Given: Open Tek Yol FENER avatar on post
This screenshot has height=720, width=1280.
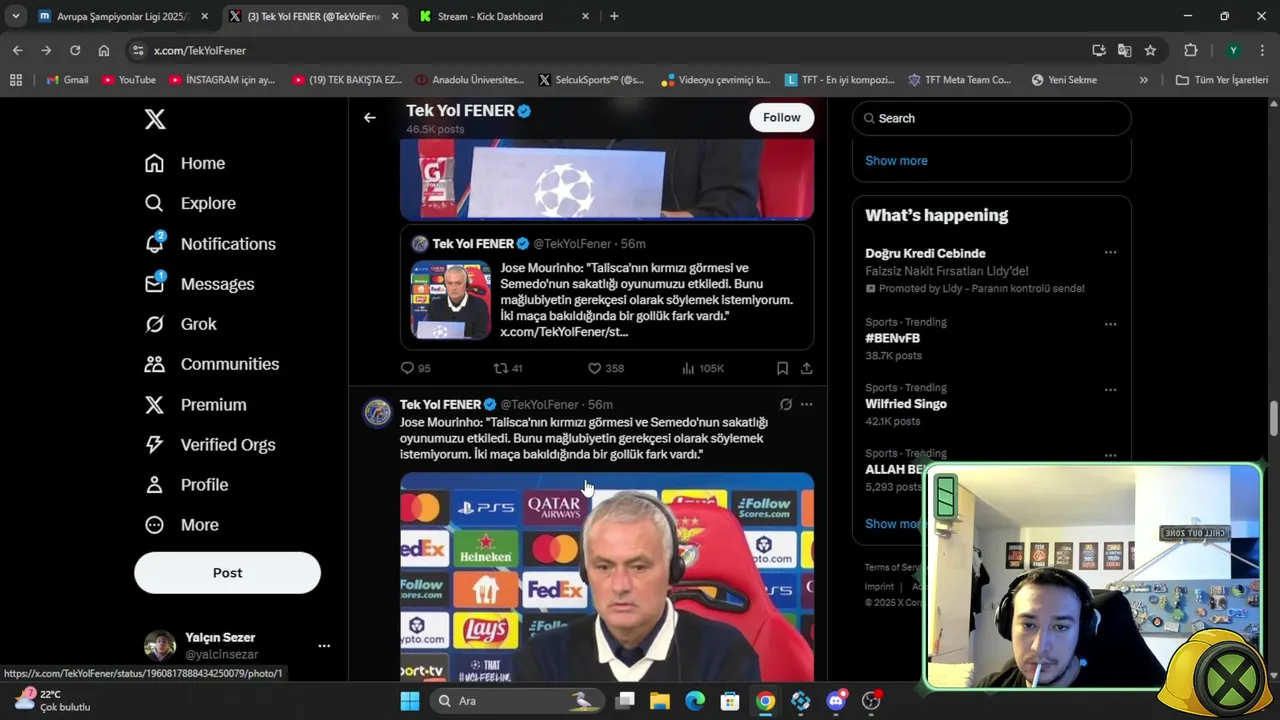Looking at the screenshot, I should coord(377,412).
